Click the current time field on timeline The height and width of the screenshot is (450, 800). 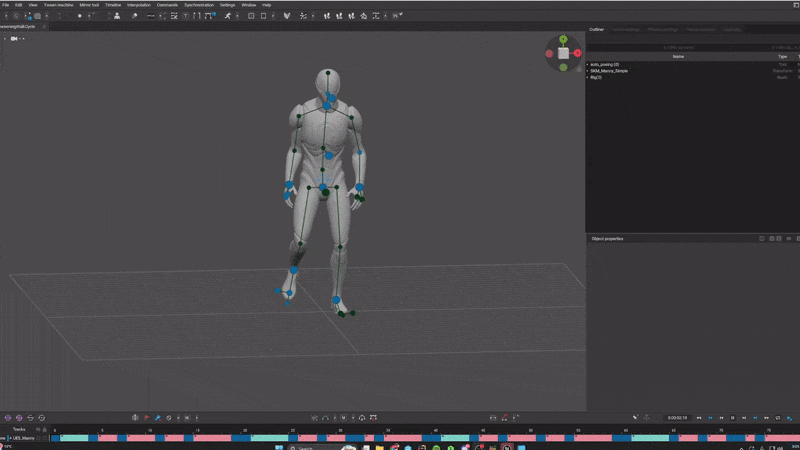coord(677,417)
